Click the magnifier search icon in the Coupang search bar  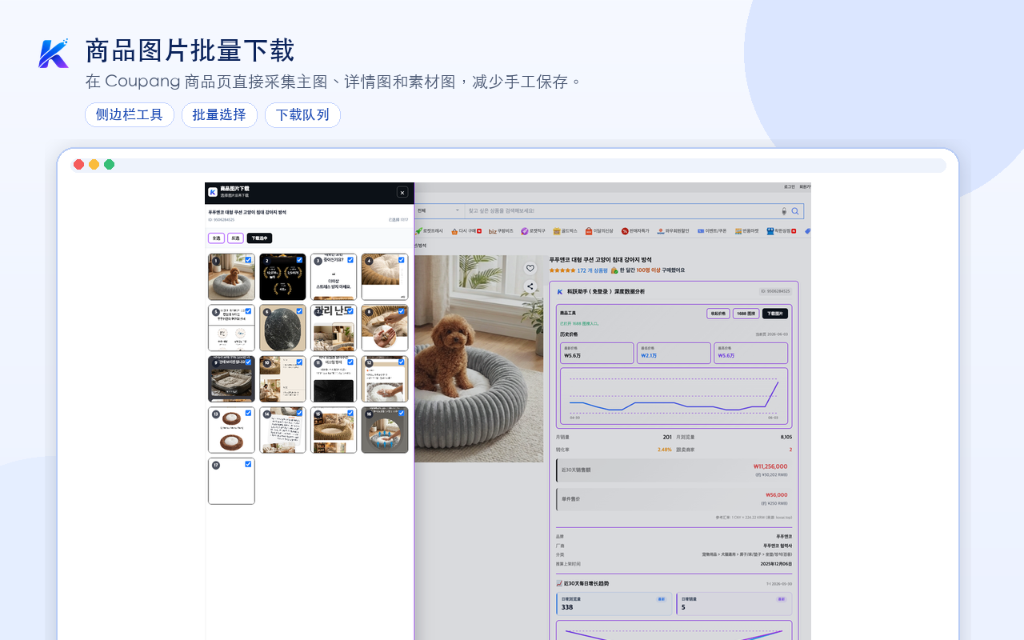pos(795,211)
